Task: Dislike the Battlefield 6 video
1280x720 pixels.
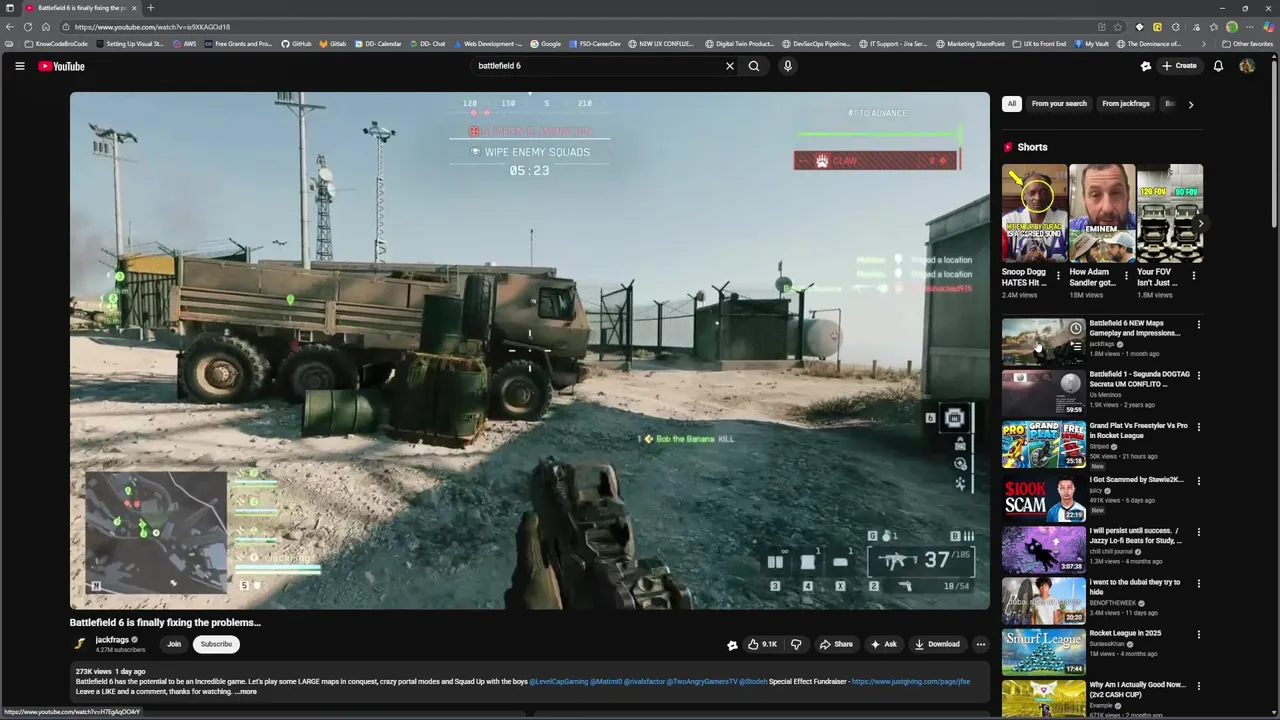Action: tap(796, 644)
